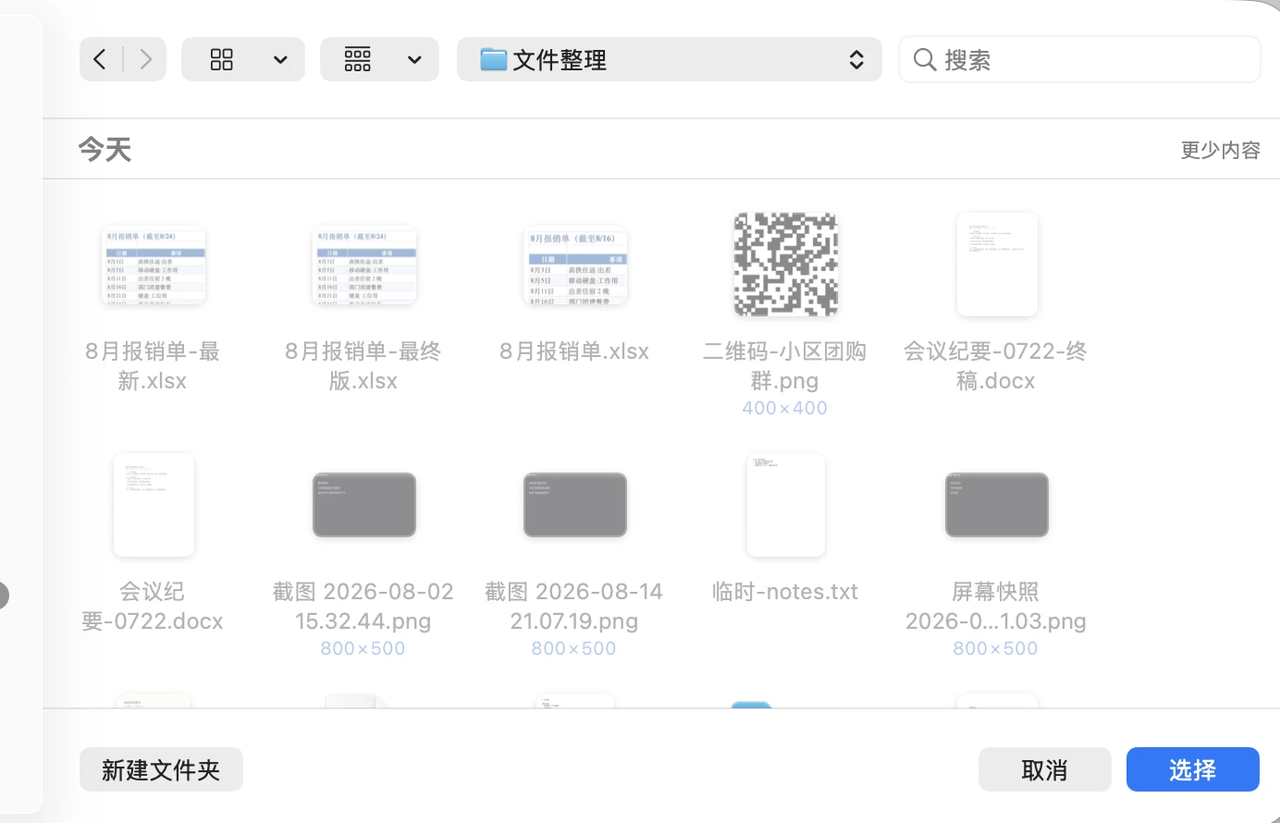Click the file name 8月报销单.xlsx
Screen dimensions: 1280x823
(575, 352)
